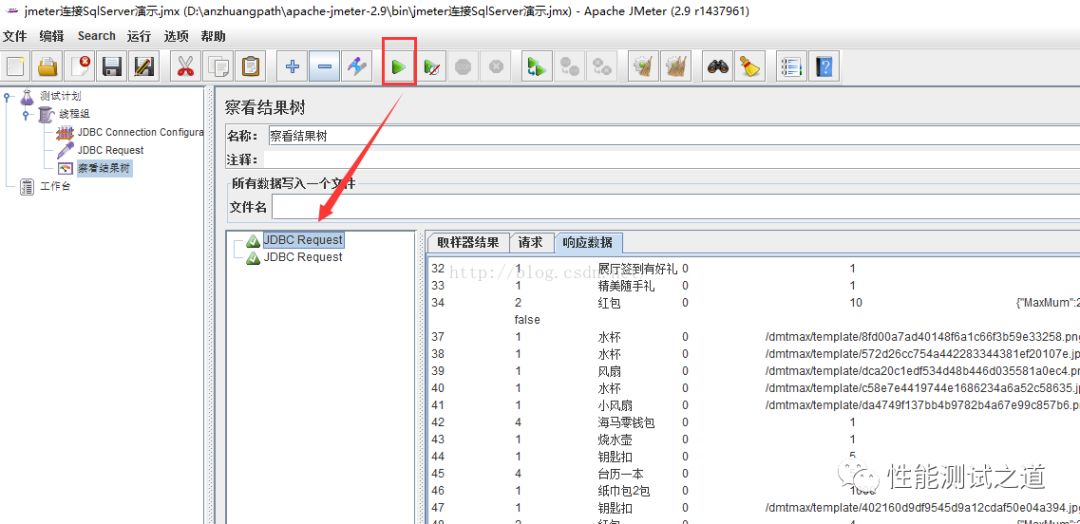
Task: Select the highlighted first JDBC Request result
Action: (x=303, y=240)
